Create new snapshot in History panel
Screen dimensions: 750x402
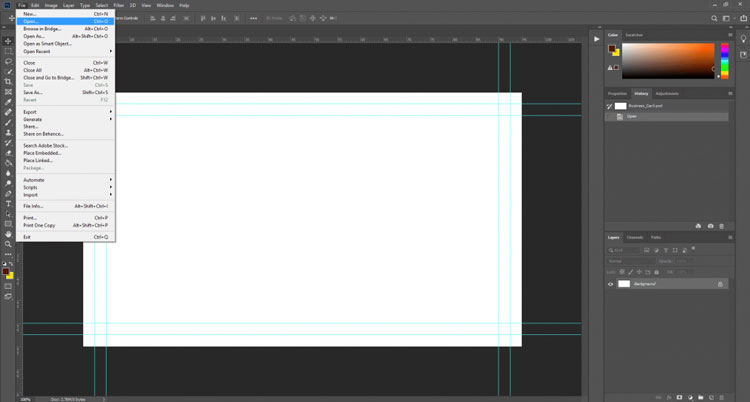click(x=710, y=226)
